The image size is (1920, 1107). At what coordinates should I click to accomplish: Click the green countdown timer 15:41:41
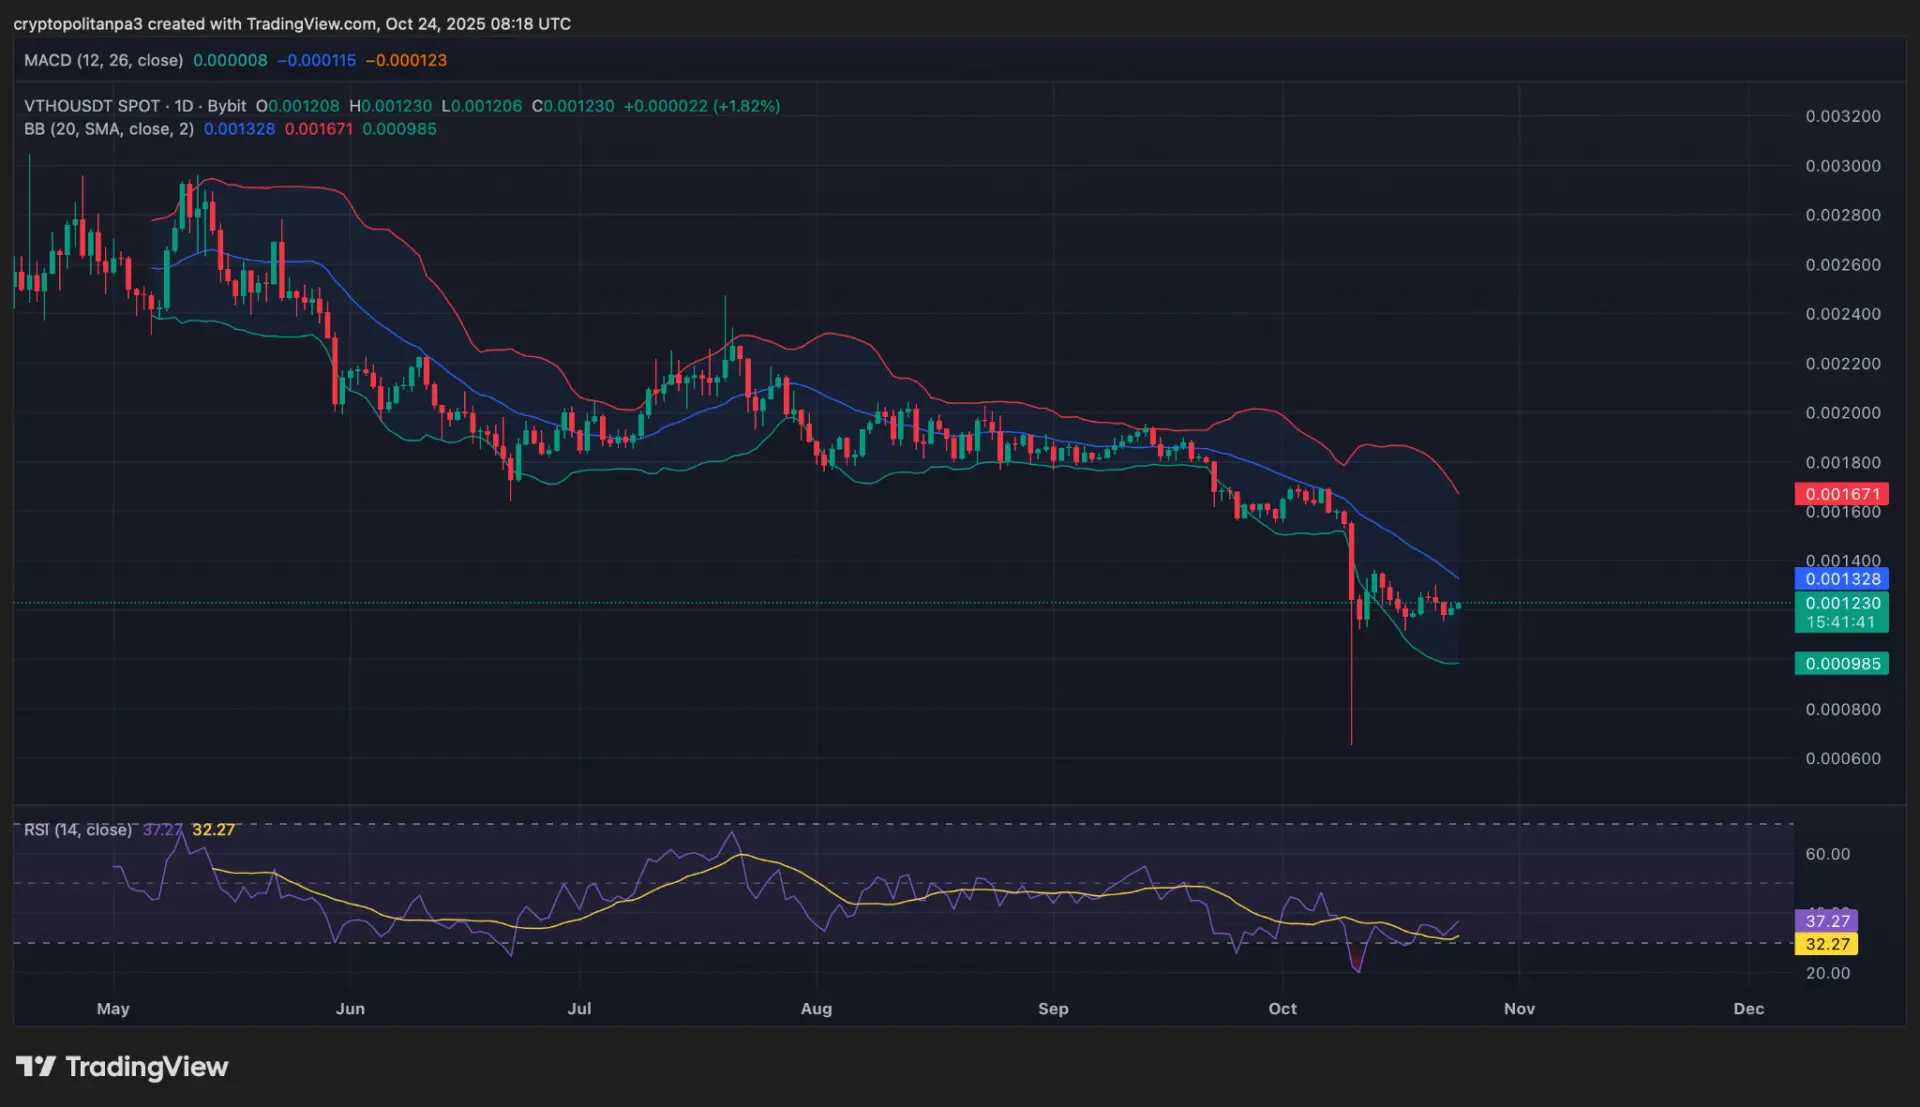1841,619
